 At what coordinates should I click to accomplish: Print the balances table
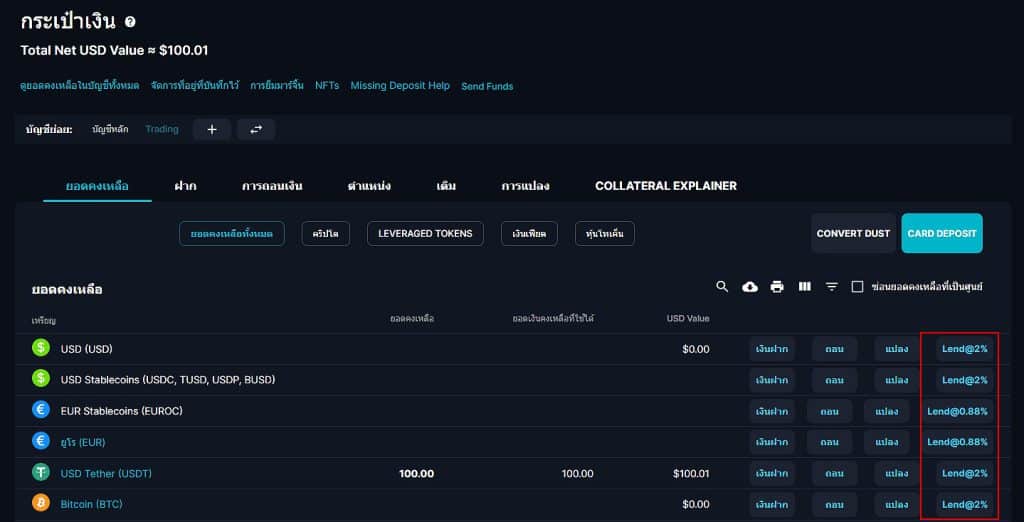click(777, 287)
